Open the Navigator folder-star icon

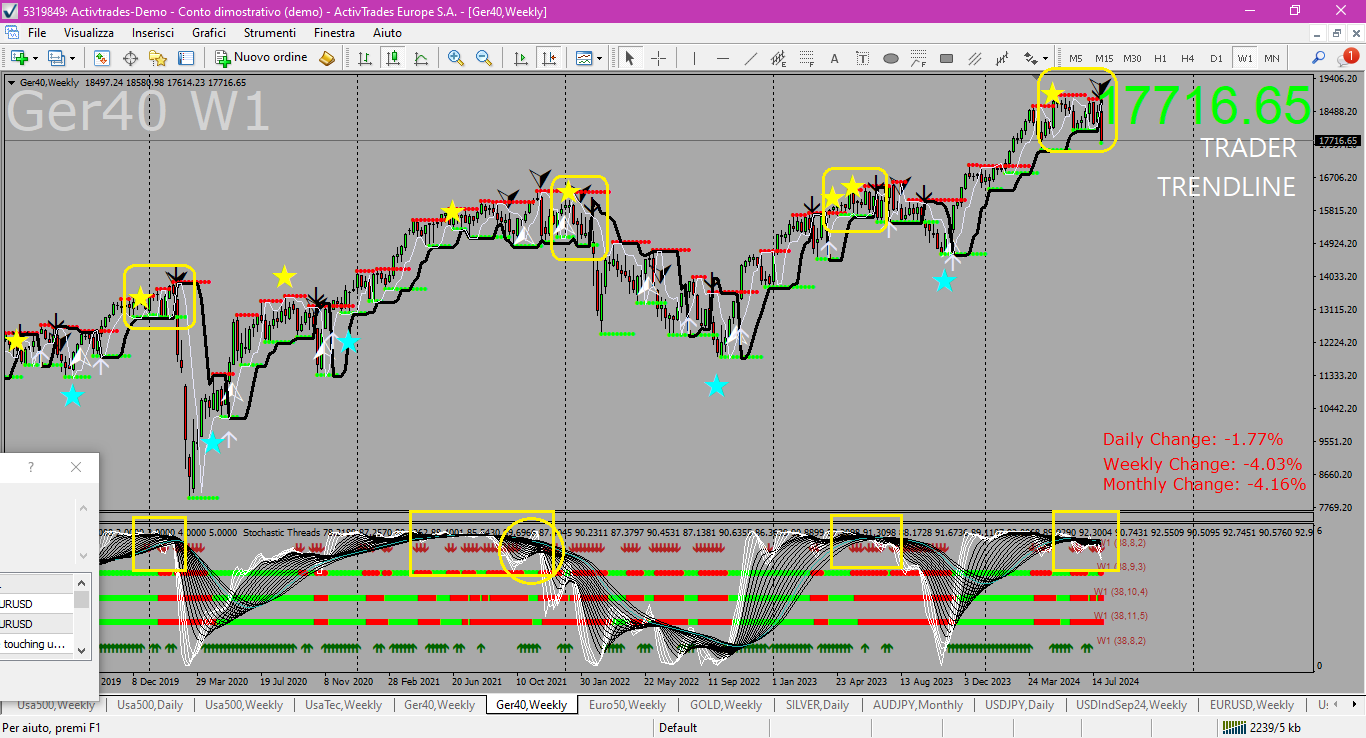[x=158, y=58]
